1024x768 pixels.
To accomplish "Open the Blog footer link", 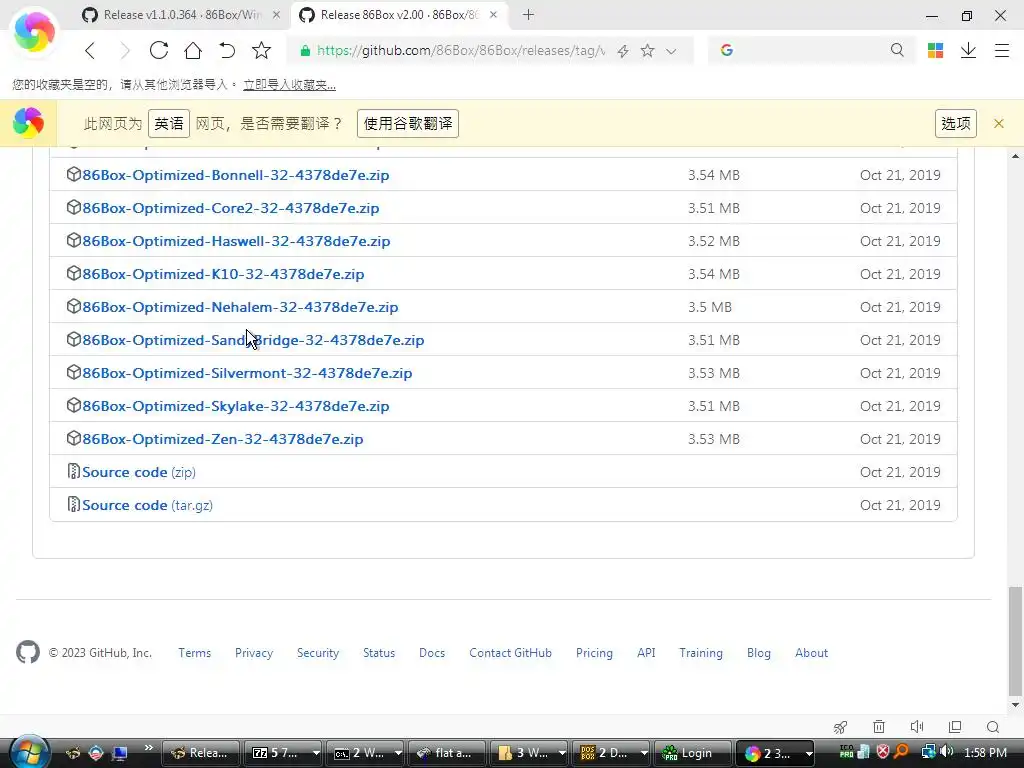I will [759, 652].
